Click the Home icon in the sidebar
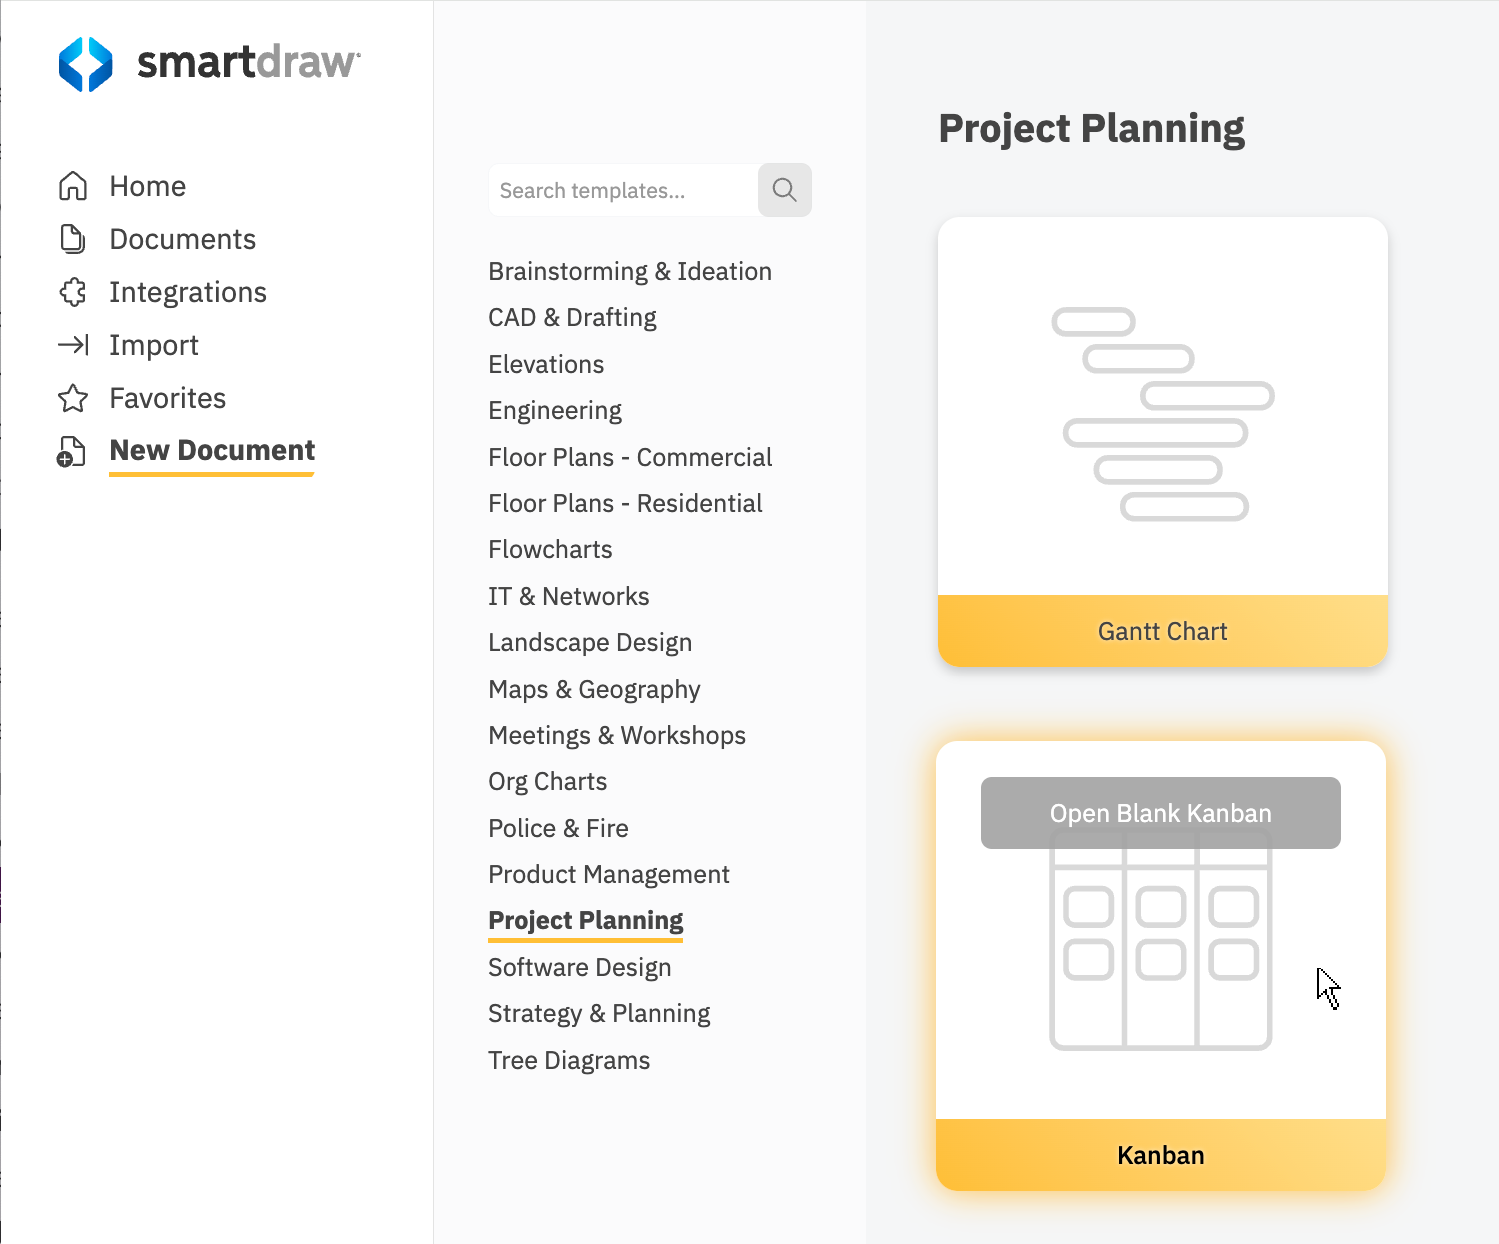 (73, 185)
